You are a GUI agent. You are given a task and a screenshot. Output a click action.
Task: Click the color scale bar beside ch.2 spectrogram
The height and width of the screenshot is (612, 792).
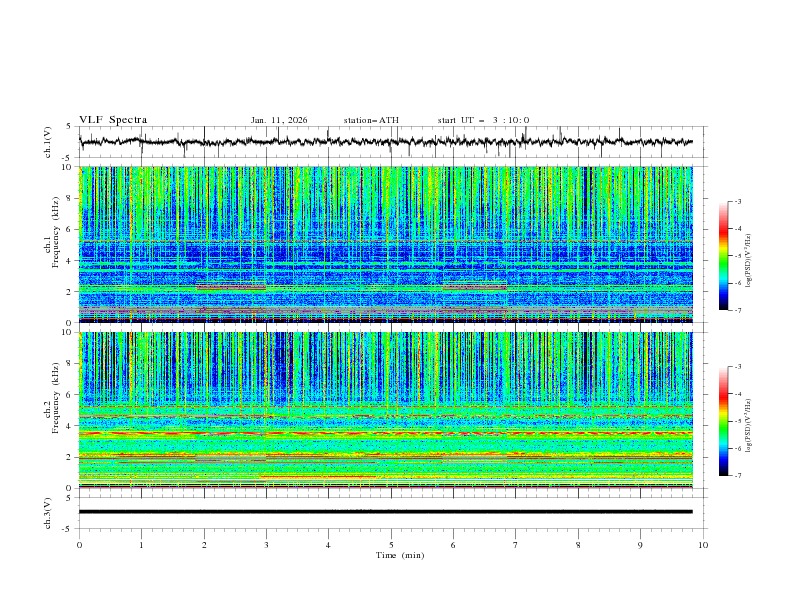coord(723,421)
